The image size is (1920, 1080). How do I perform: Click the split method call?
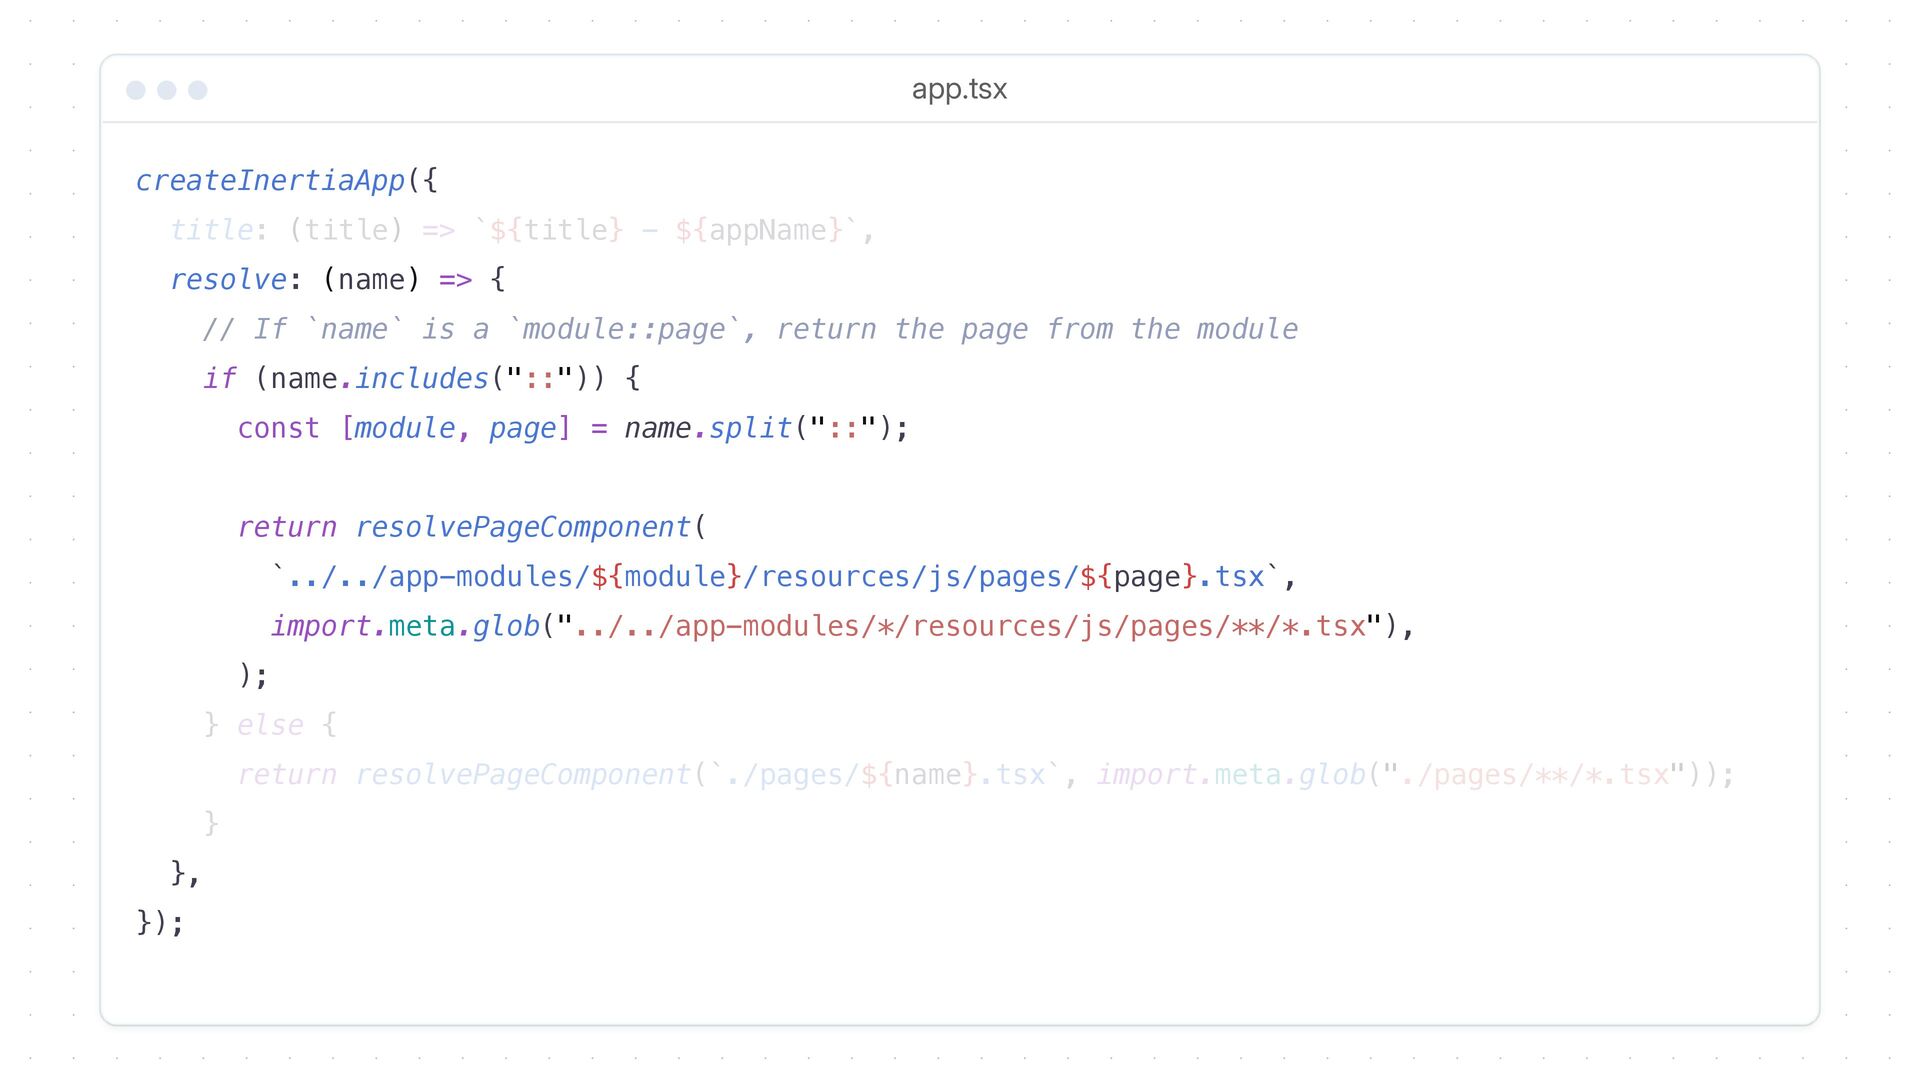750,428
